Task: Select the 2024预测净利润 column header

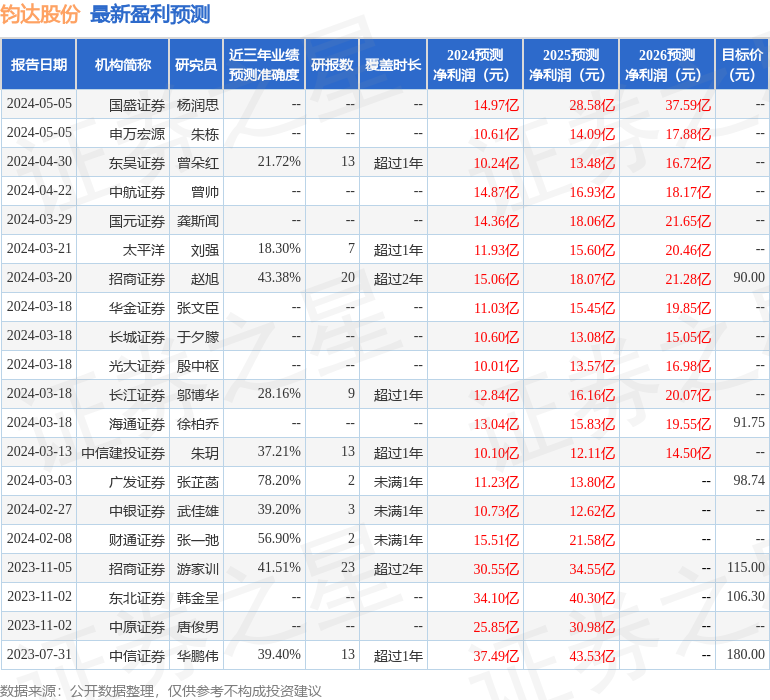Action: (475, 64)
